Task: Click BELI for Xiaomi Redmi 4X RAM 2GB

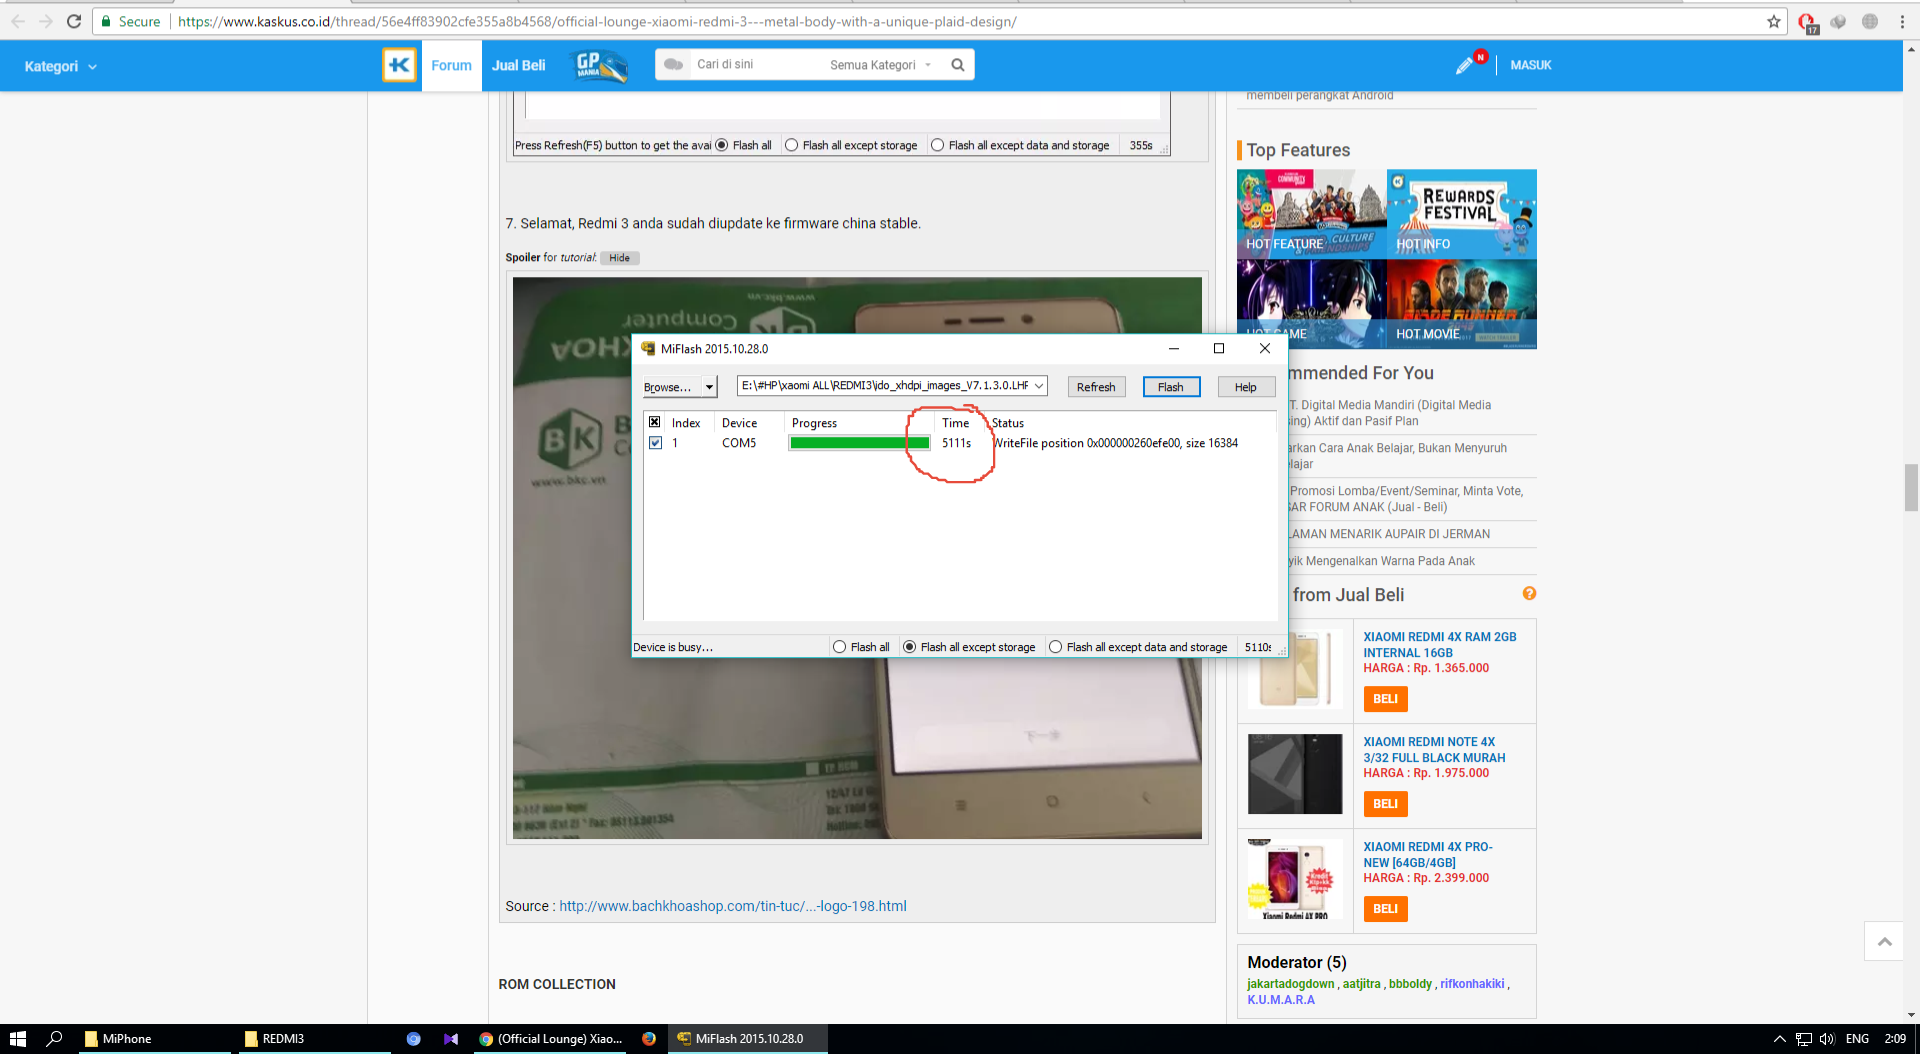Action: point(1385,699)
